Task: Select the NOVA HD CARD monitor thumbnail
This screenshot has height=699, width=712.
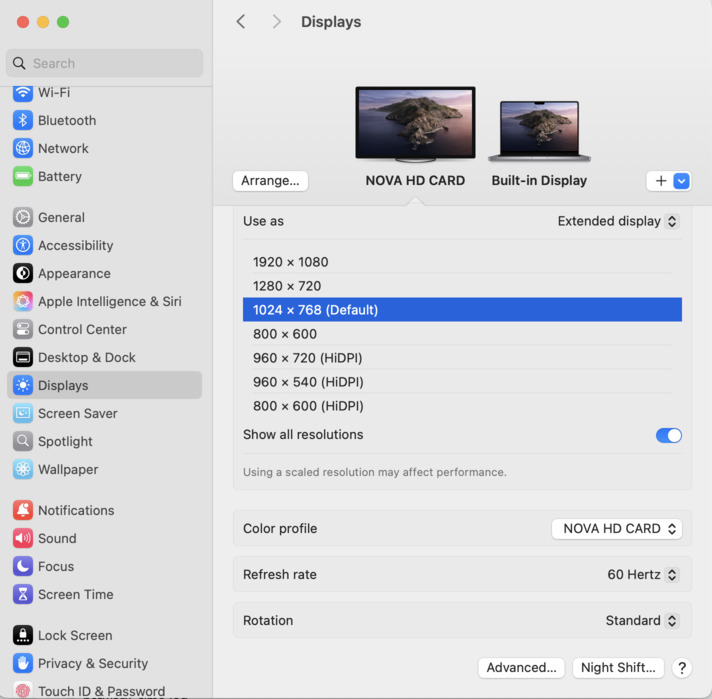Action: tap(415, 124)
